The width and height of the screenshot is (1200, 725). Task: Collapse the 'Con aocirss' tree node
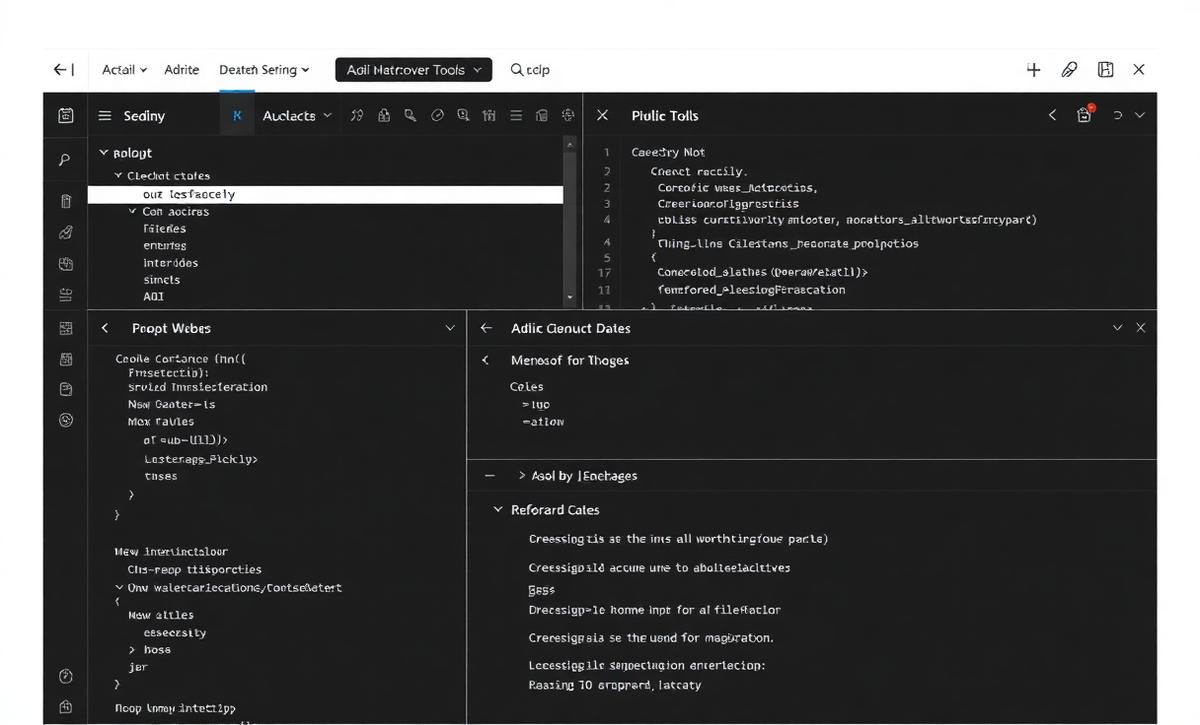pos(132,212)
